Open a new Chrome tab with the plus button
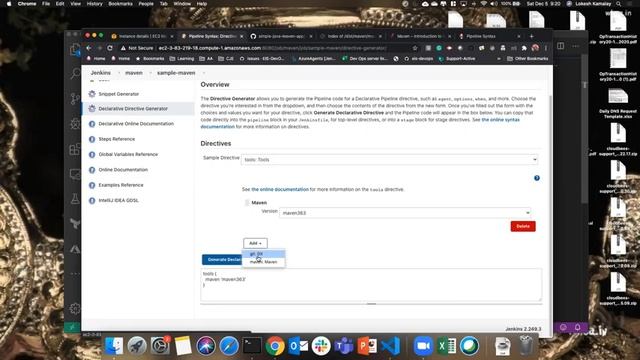The height and width of the screenshot is (360, 640). [x=531, y=36]
